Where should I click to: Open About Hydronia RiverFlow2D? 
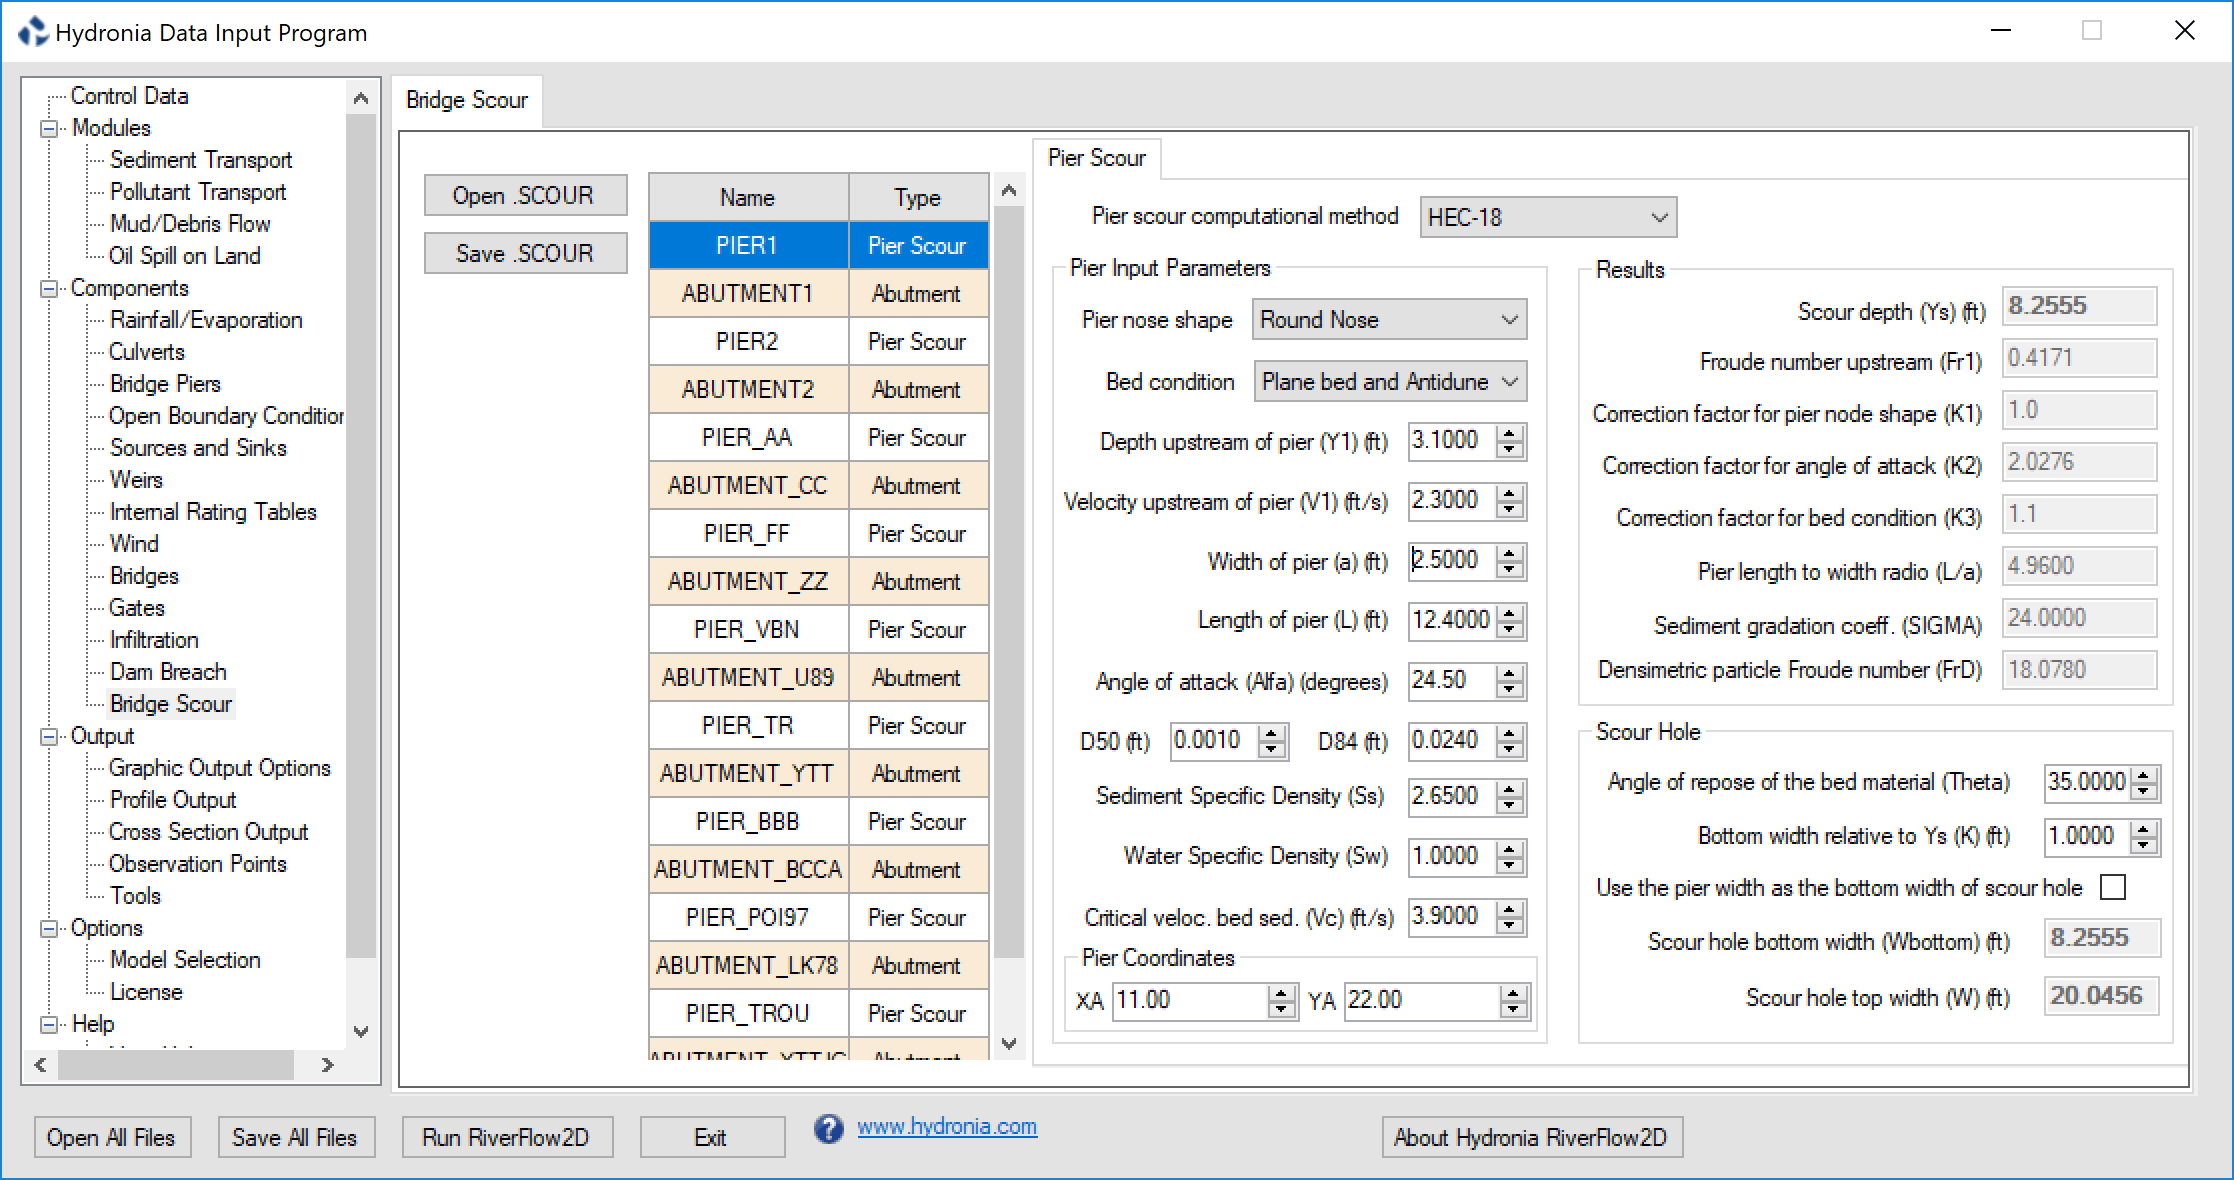click(x=1531, y=1137)
